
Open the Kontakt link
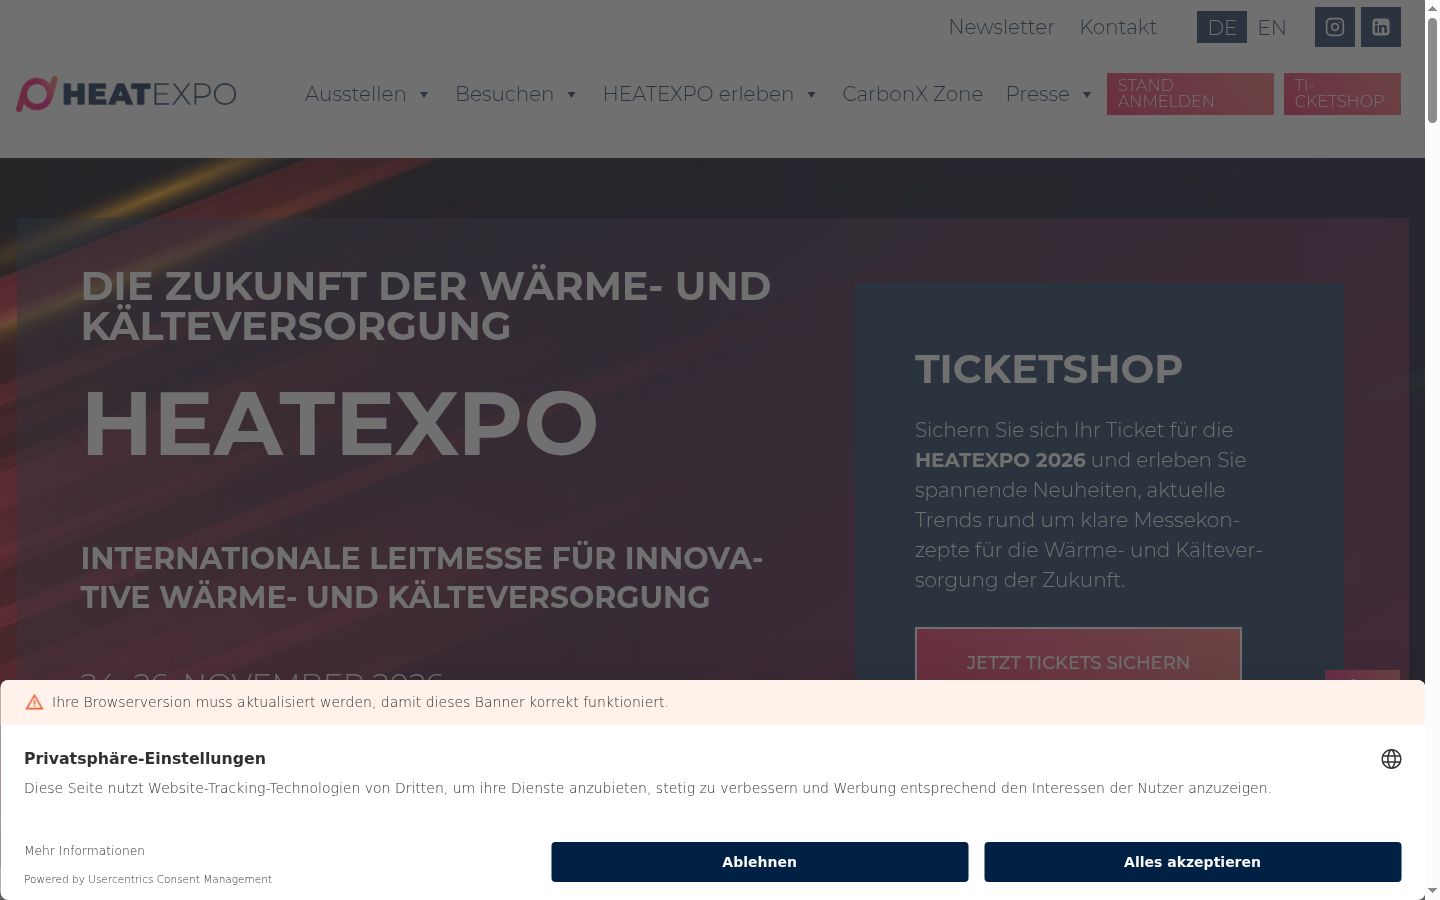click(1118, 27)
